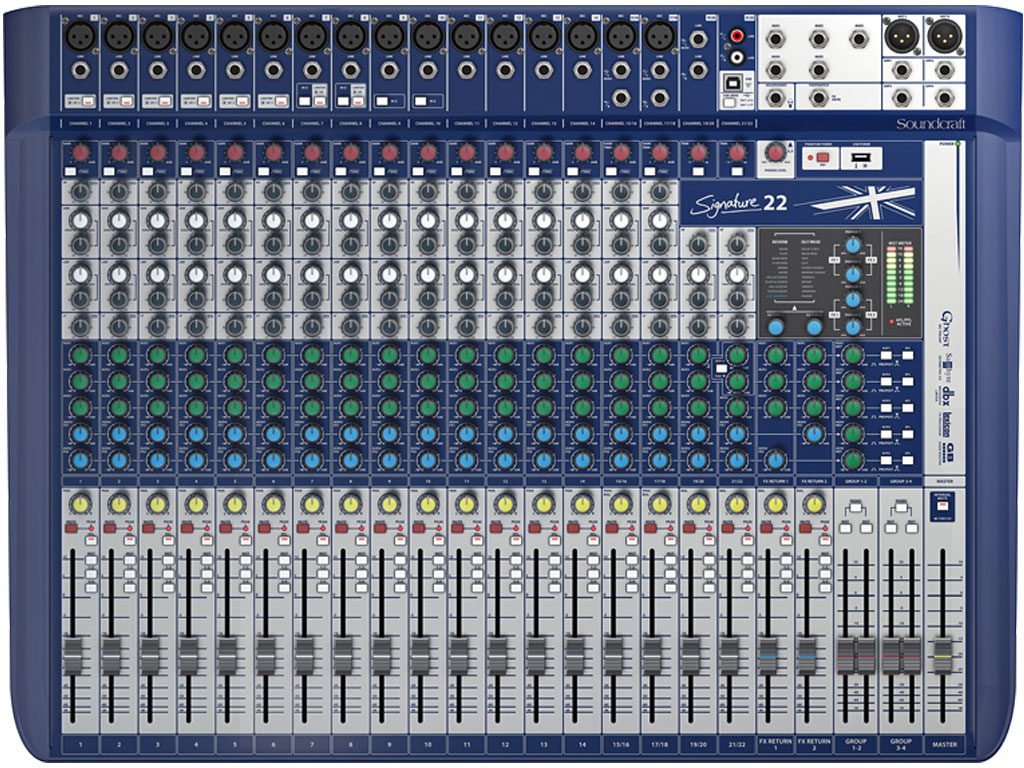
Task: Select the 21/22 stereo channel fader
Action: point(729,656)
